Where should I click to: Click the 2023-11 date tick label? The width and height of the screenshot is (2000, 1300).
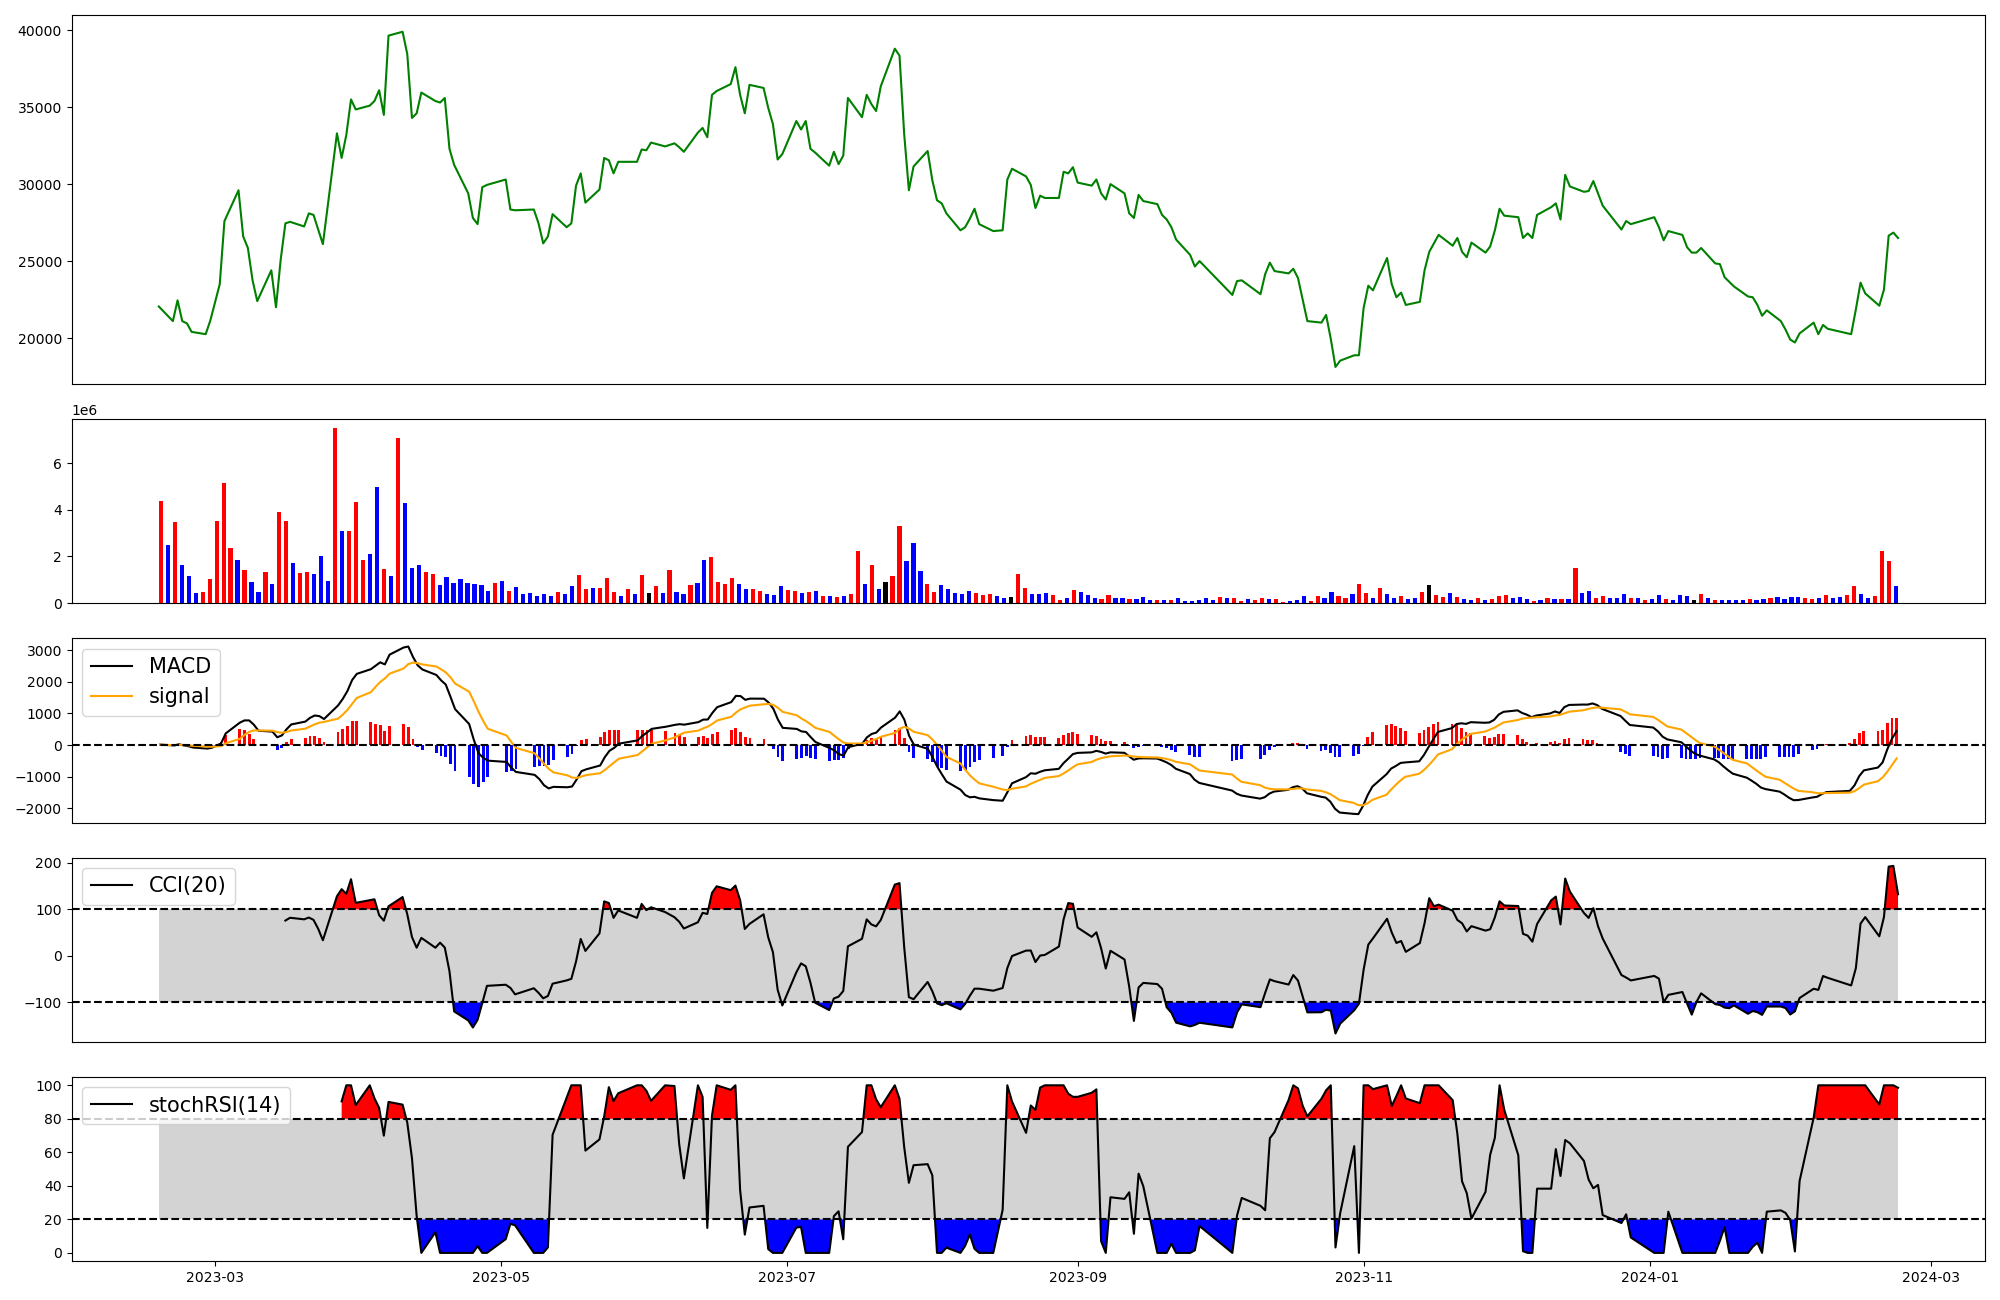click(x=1364, y=1277)
